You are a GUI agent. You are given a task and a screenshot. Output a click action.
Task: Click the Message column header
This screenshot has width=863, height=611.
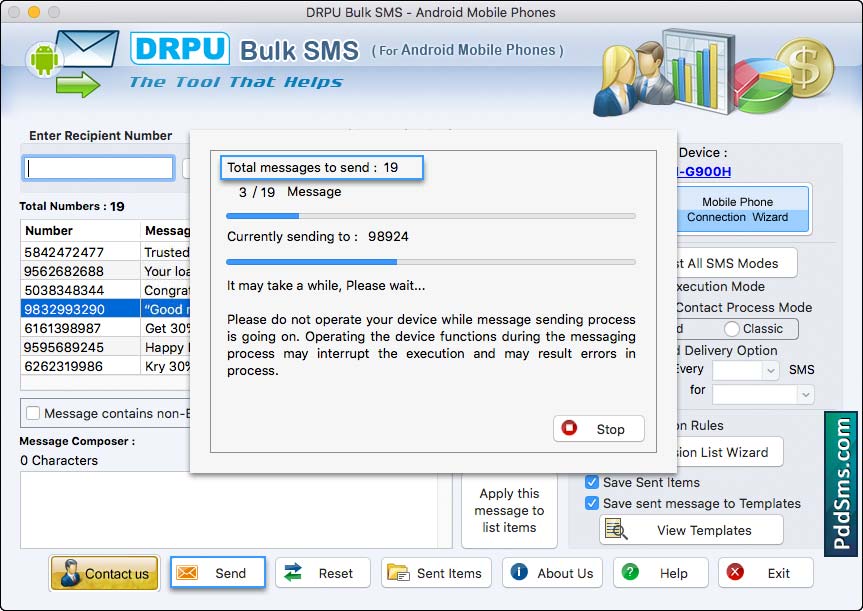pyautogui.click(x=166, y=231)
